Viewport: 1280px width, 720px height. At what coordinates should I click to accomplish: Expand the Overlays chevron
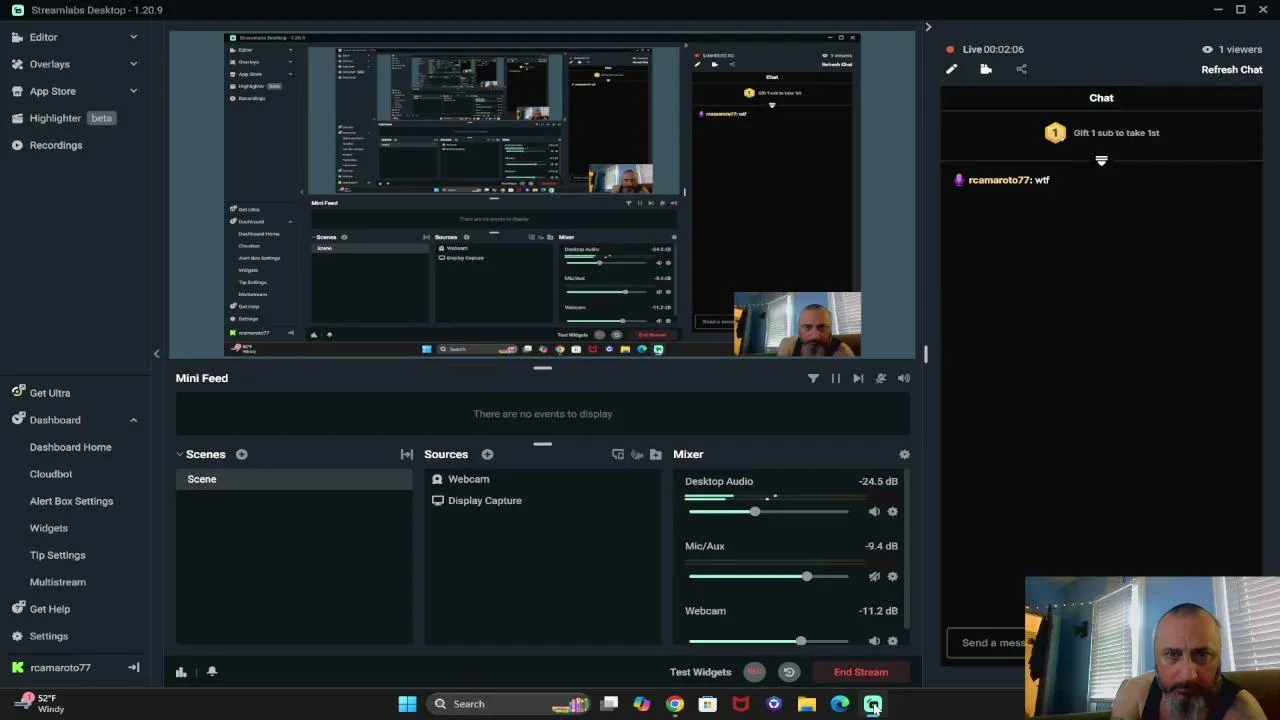[x=133, y=64]
